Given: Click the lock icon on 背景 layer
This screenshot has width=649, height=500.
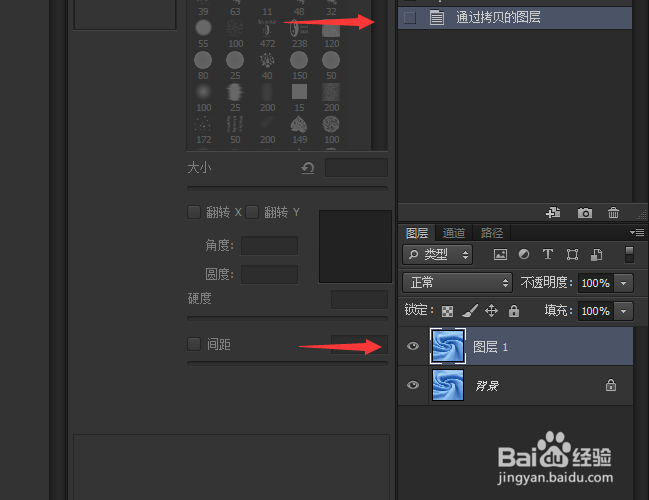Looking at the screenshot, I should (611, 385).
